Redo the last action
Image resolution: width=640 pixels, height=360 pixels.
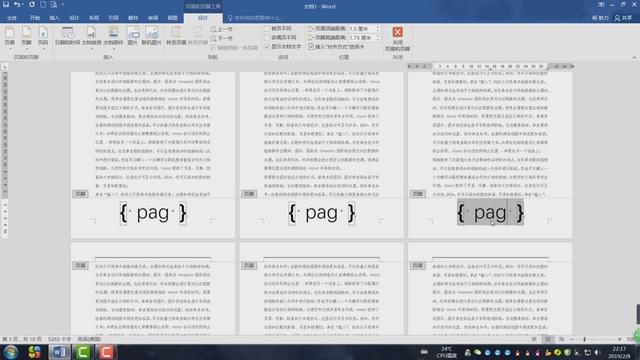[x=31, y=4]
